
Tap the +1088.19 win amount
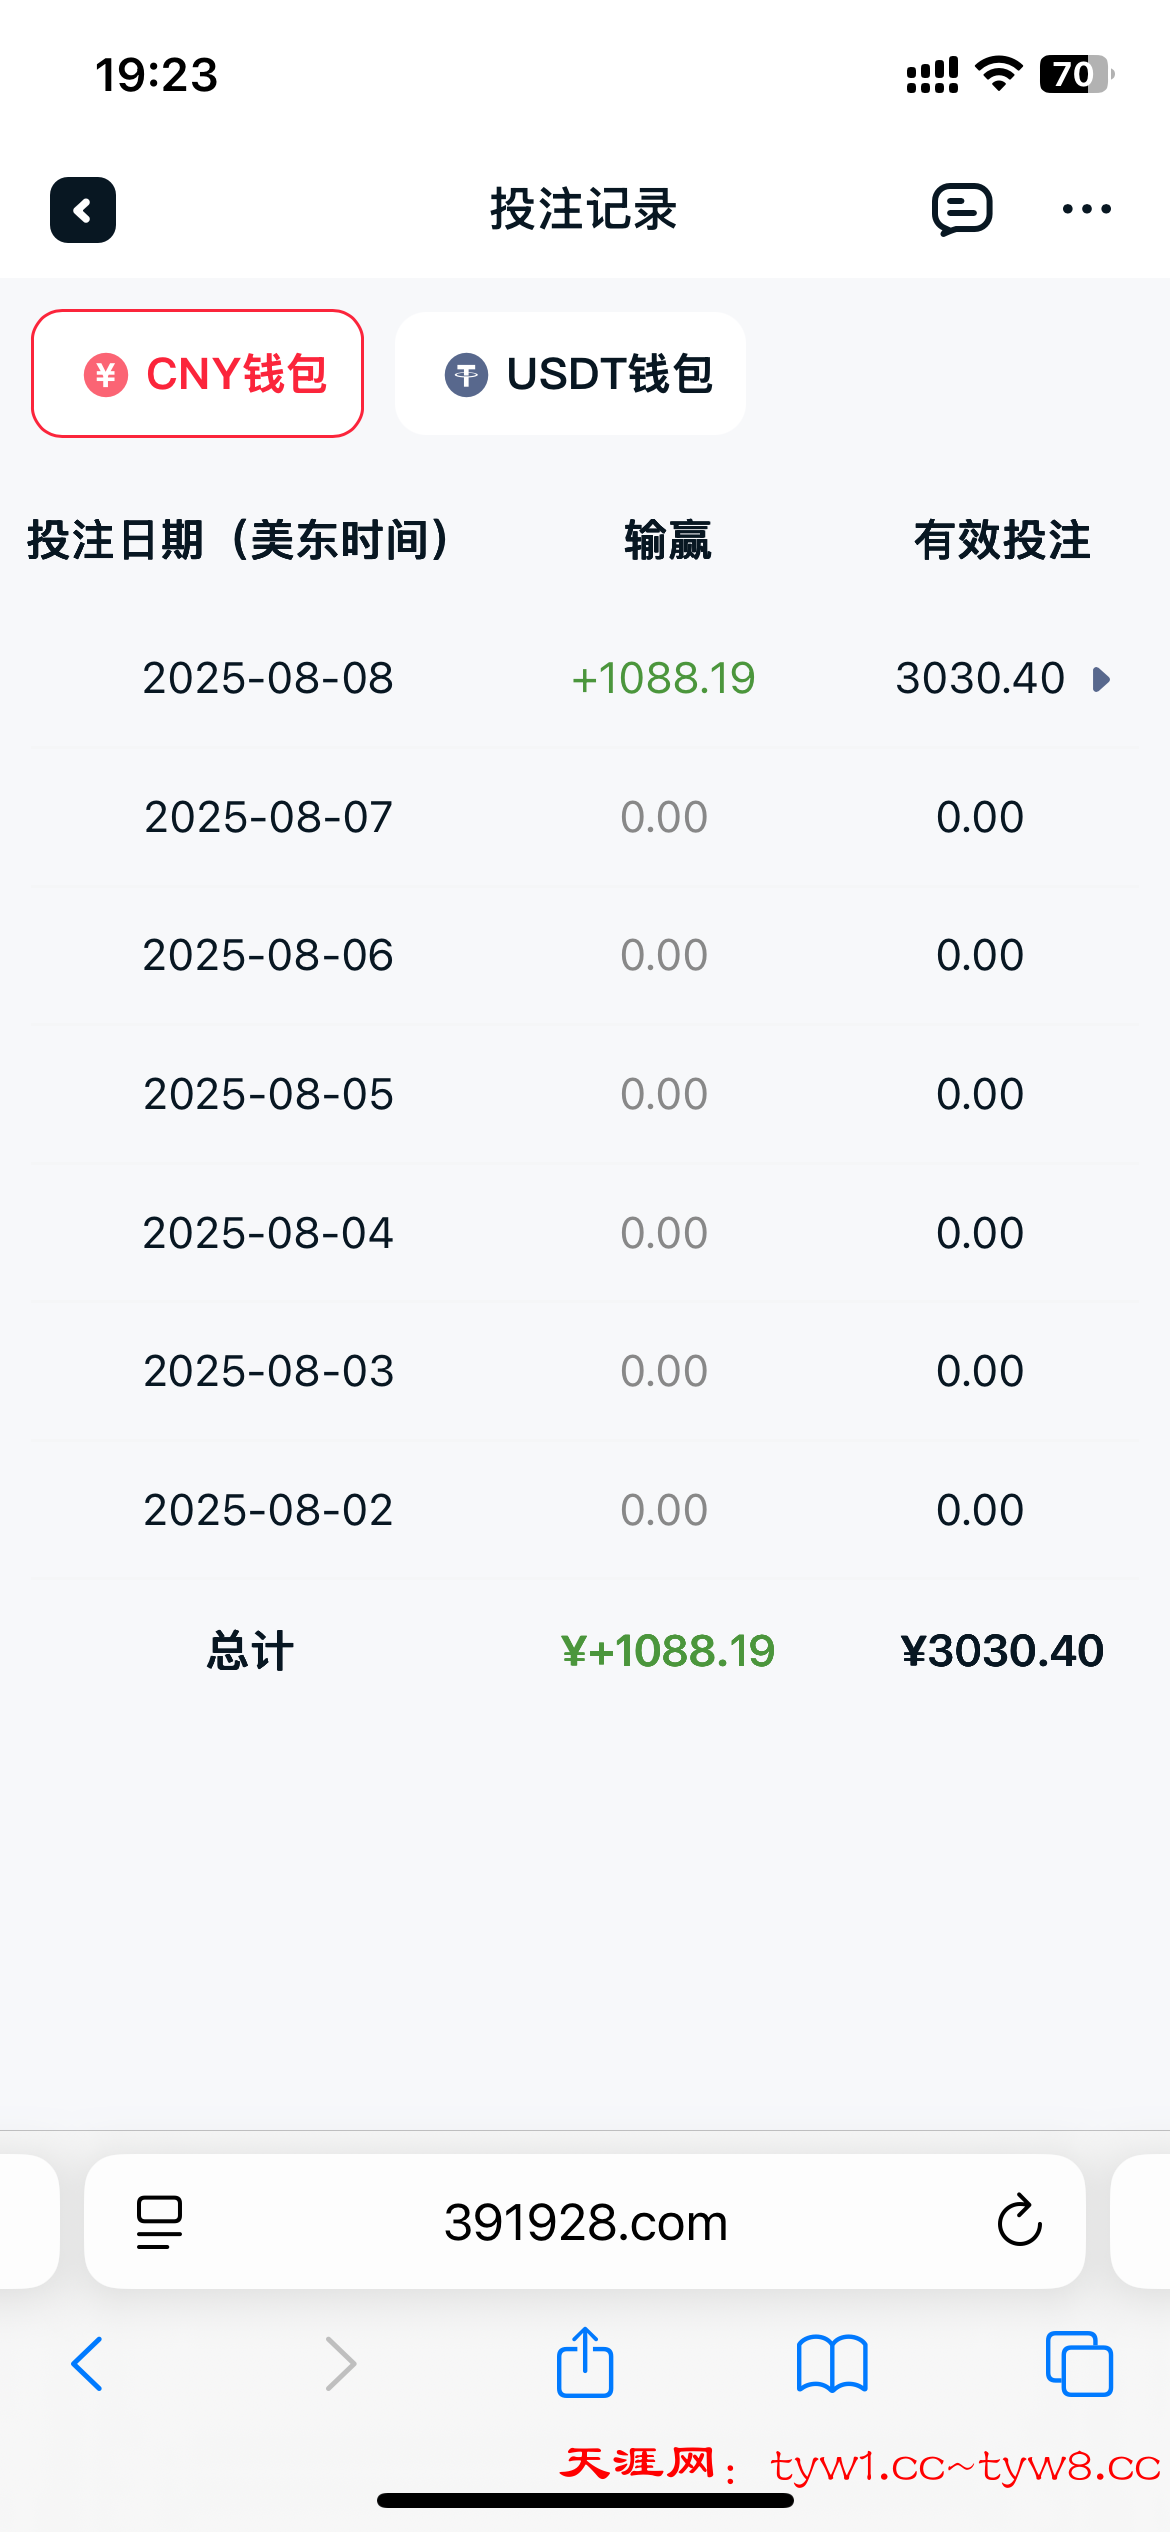[663, 679]
